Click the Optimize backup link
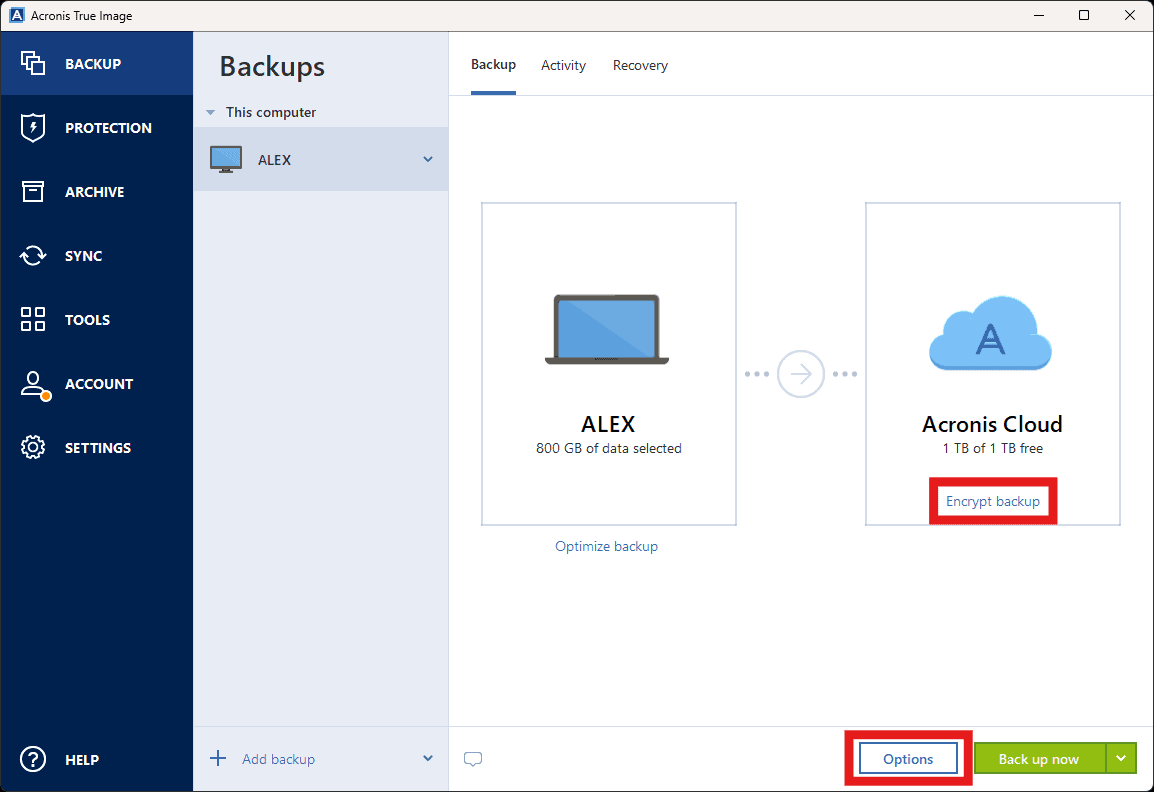This screenshot has height=792, width=1154. 606,547
